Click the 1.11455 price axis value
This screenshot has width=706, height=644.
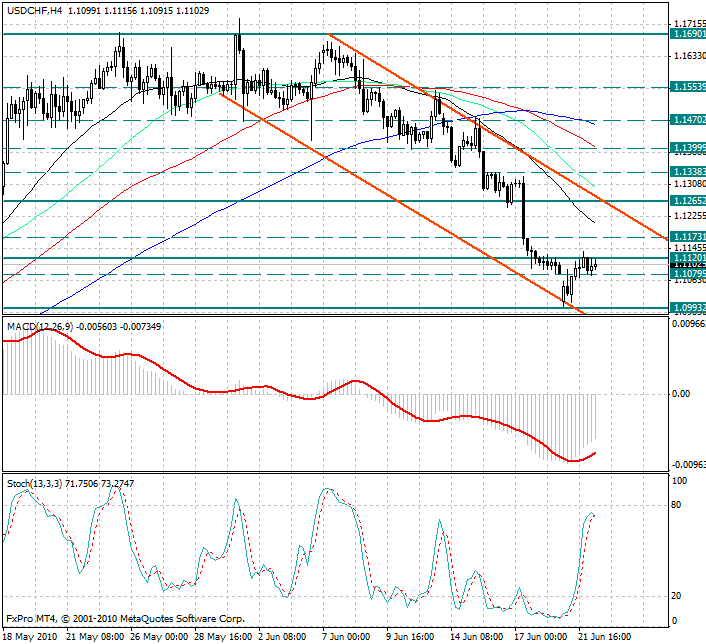click(x=689, y=248)
